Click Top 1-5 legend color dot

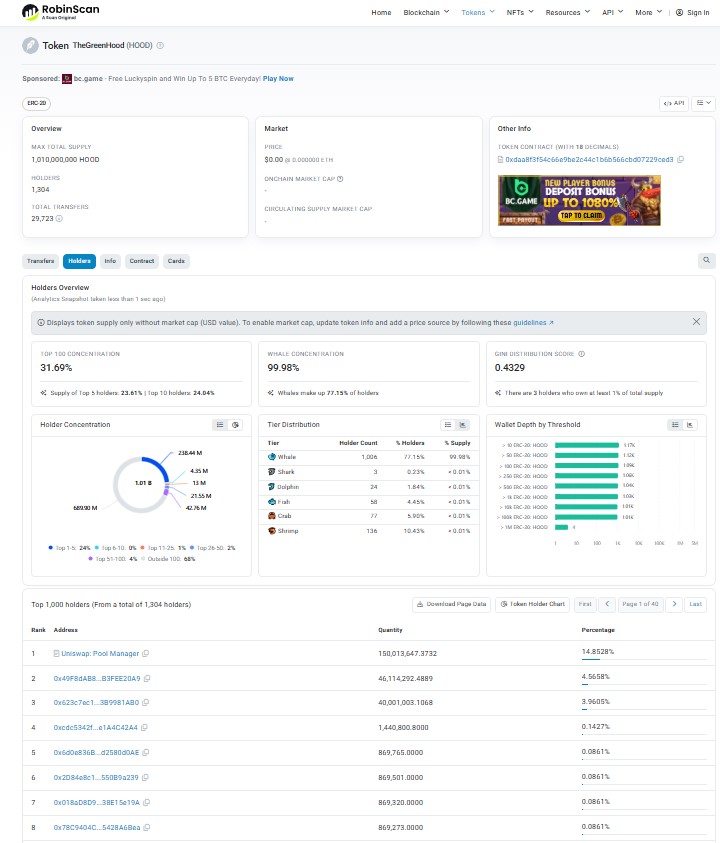click(x=51, y=548)
